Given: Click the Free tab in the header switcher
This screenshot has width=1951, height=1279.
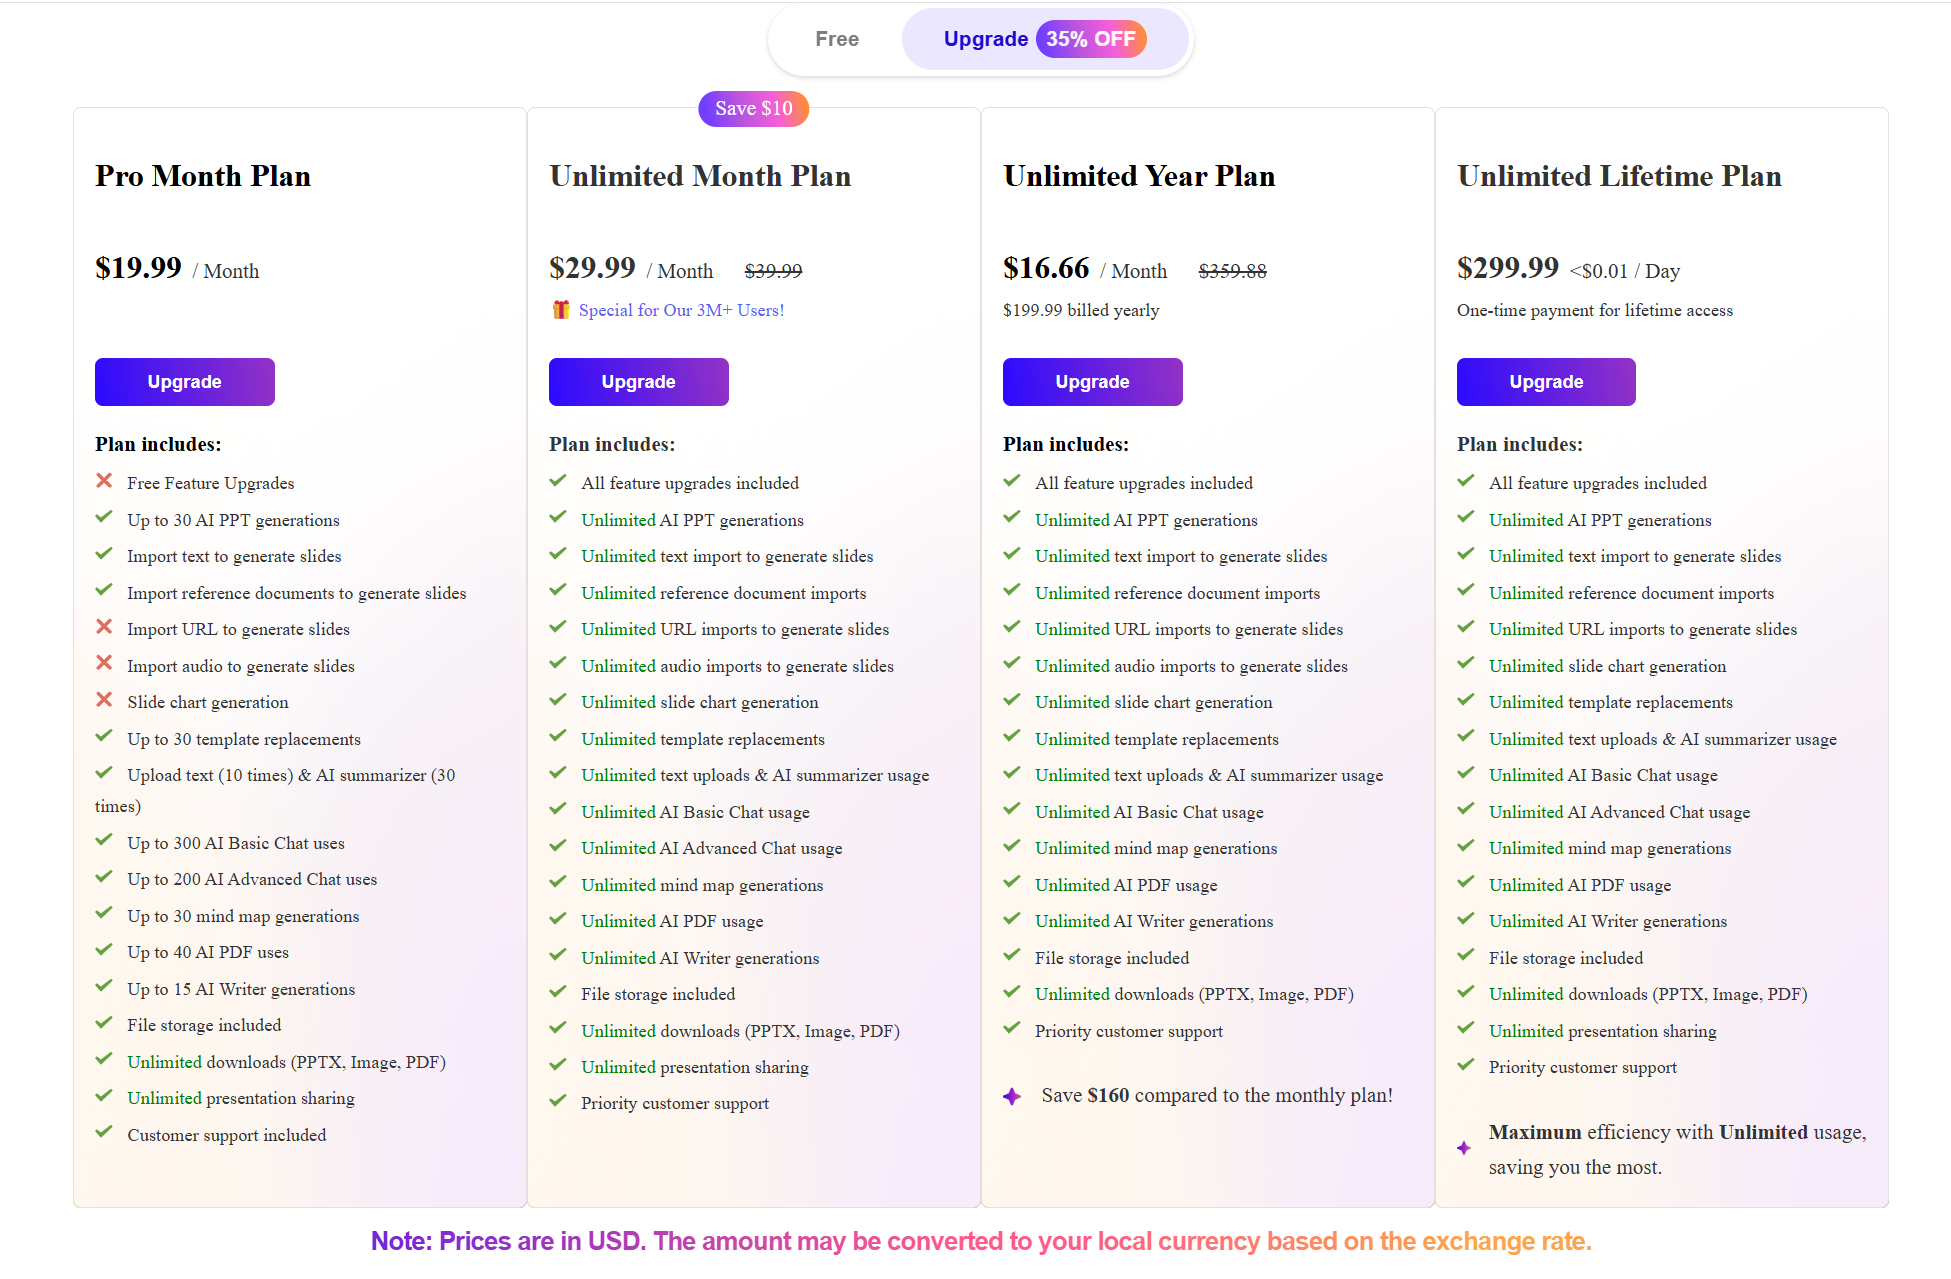Looking at the screenshot, I should [837, 39].
